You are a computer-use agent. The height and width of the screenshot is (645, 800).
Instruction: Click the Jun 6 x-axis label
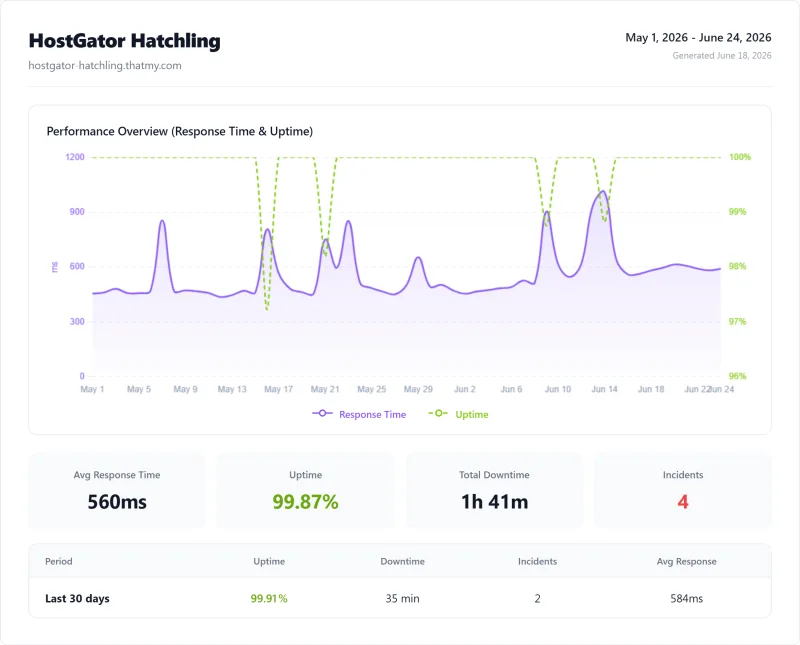point(511,389)
